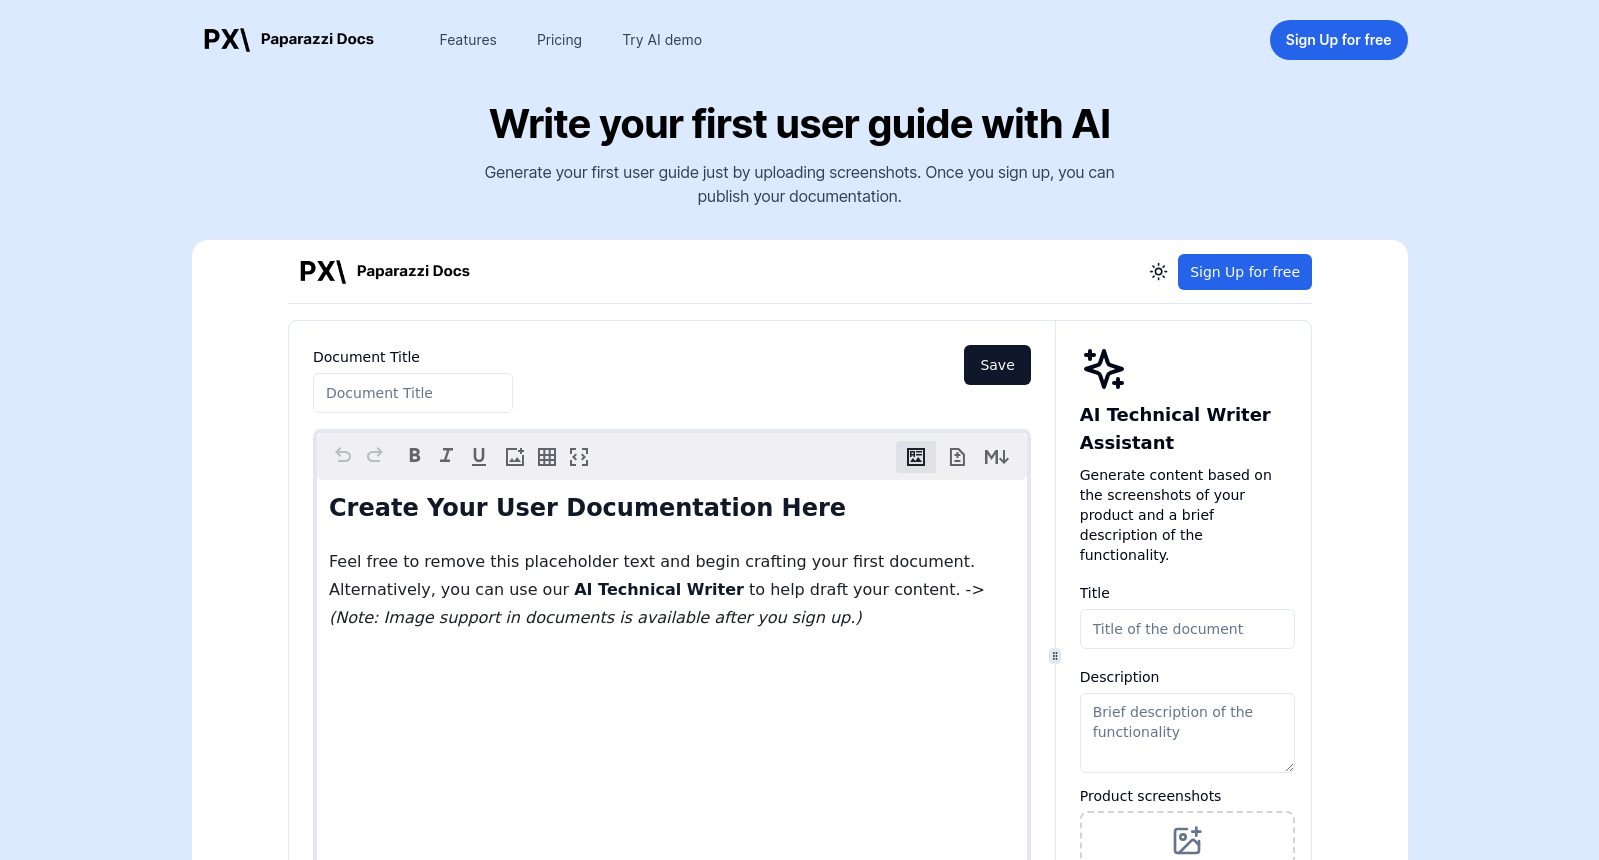Viewport: 1599px width, 860px height.
Task: Click the 'Write your first user guide with AI' headline
Action: click(800, 124)
